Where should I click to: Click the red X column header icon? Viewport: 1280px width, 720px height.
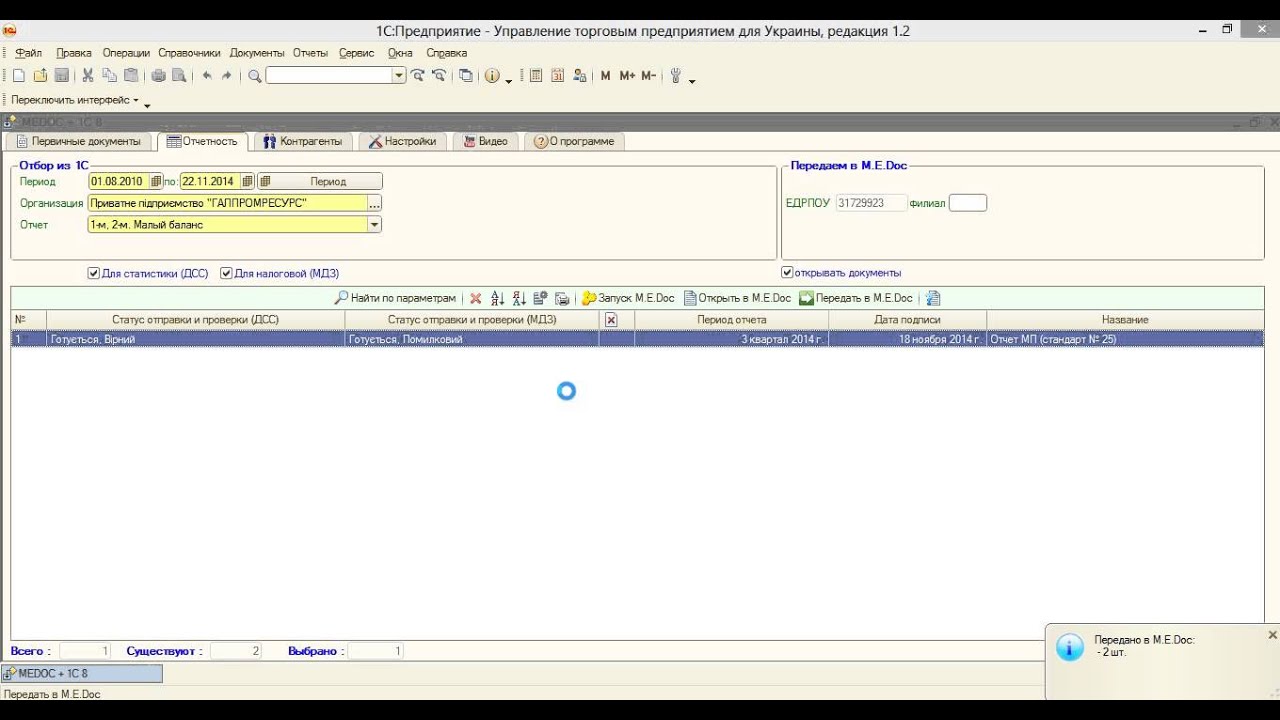point(611,320)
